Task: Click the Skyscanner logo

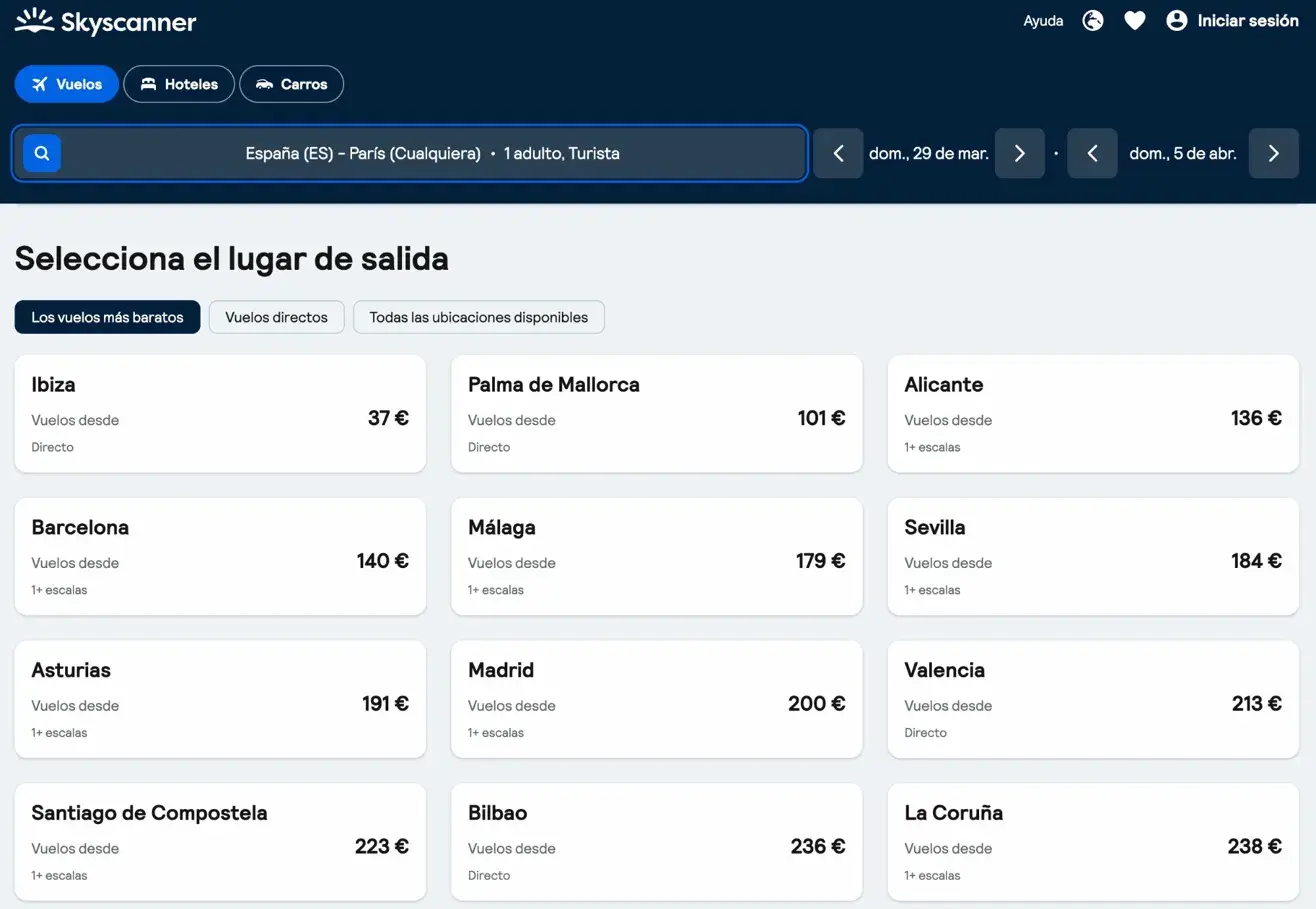Action: coord(105,21)
